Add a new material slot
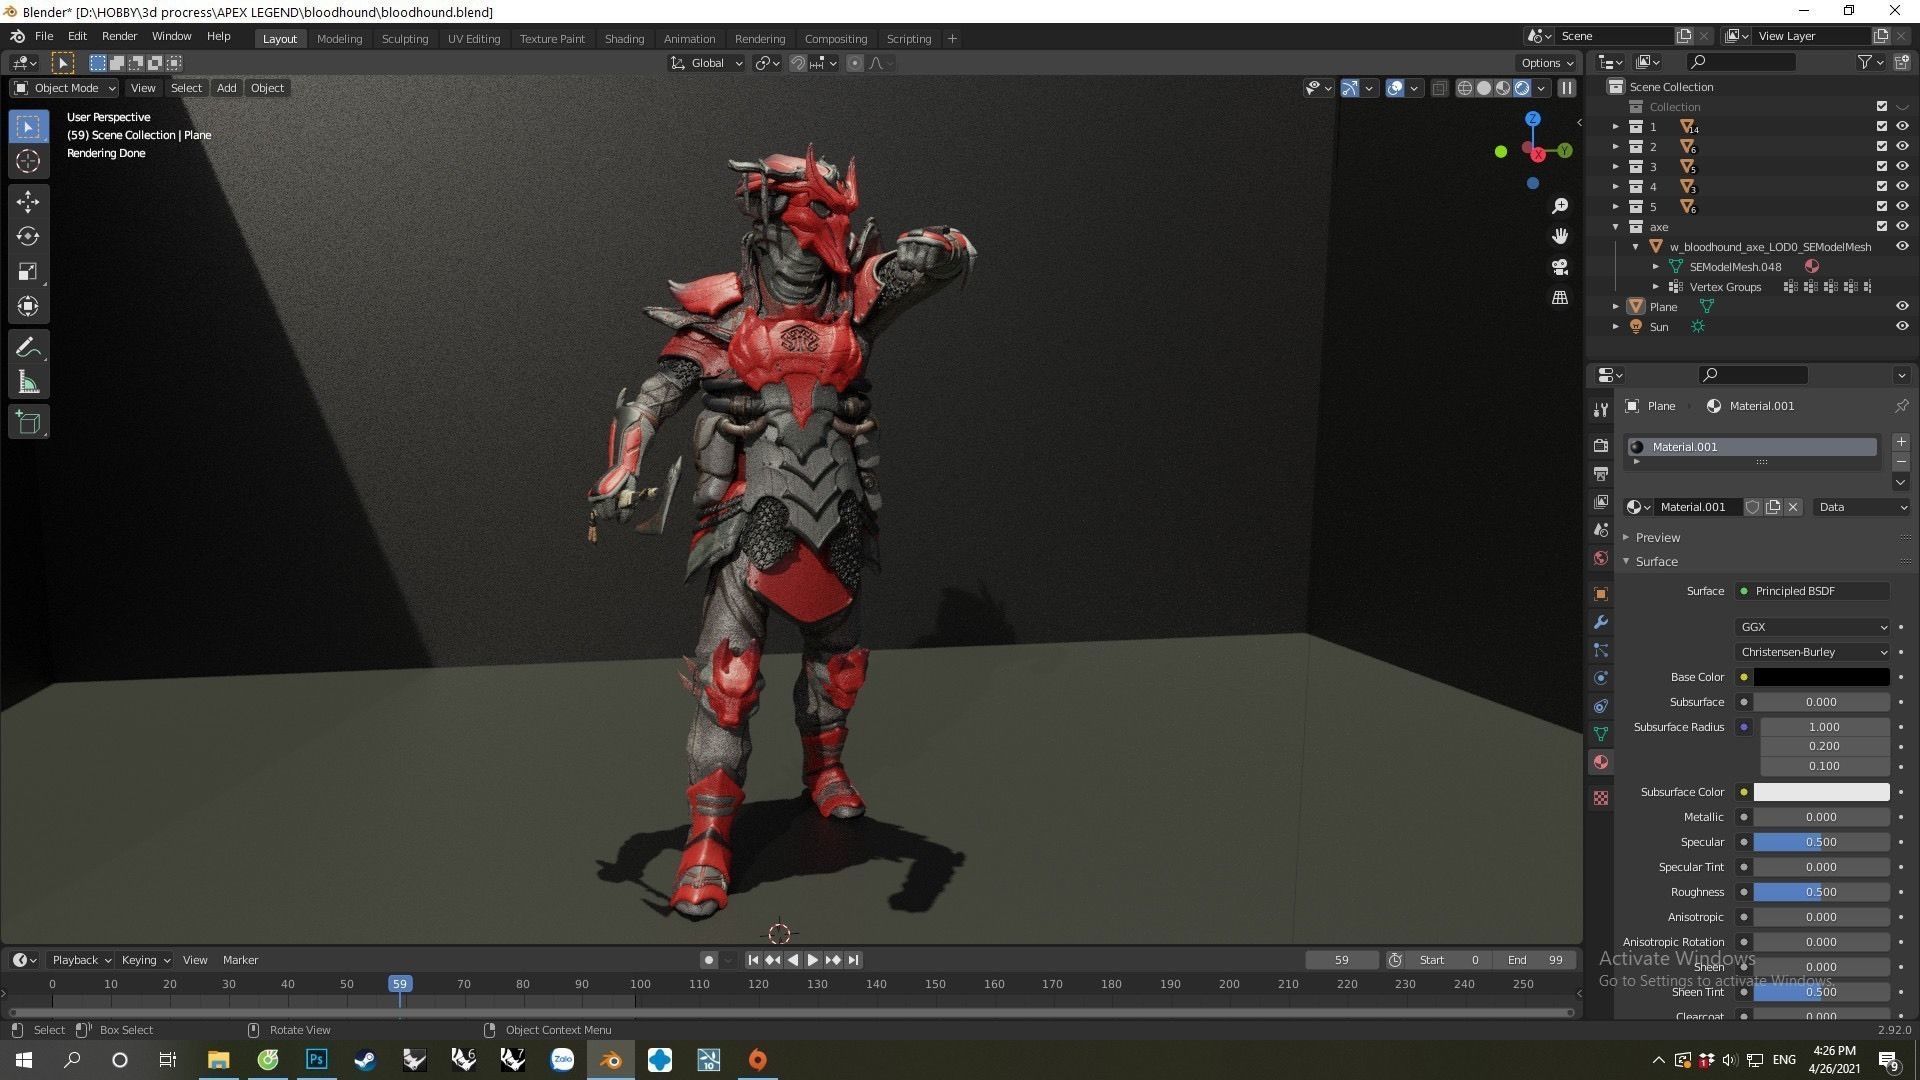The width and height of the screenshot is (1920, 1080). 1901,442
